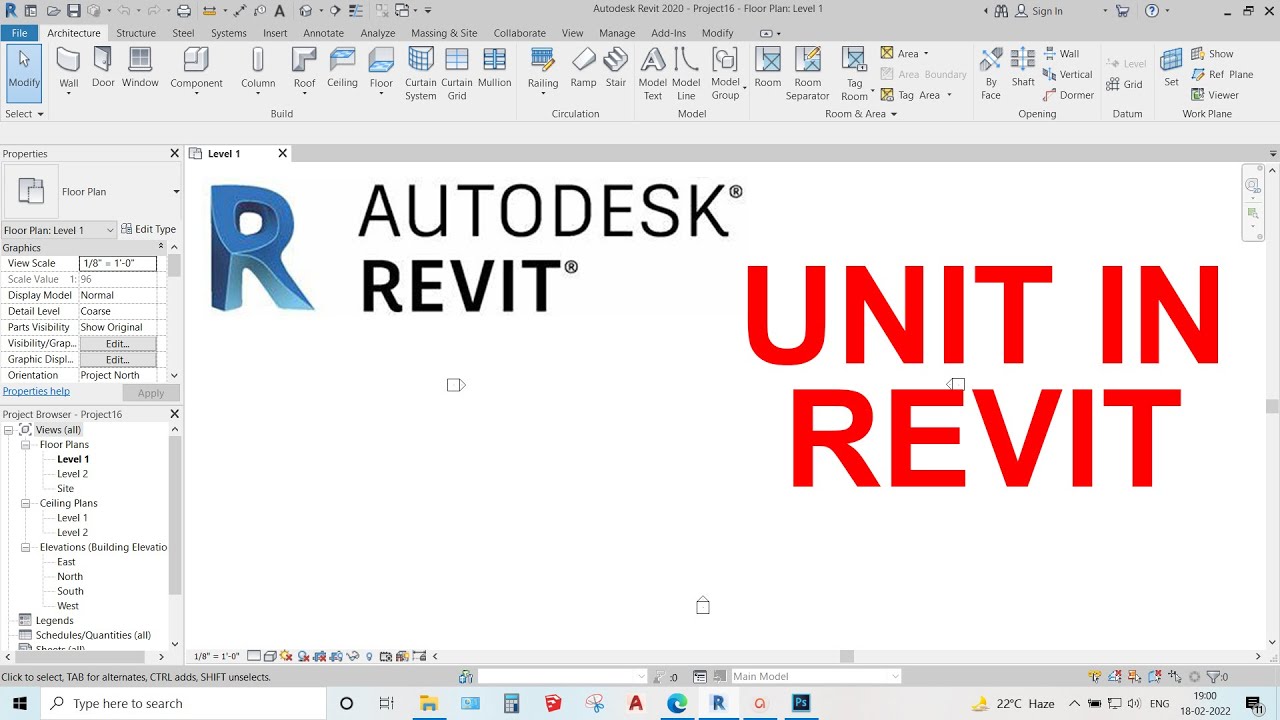Select the Shaft opening tool
The image size is (1280, 720).
pos(1023,68)
